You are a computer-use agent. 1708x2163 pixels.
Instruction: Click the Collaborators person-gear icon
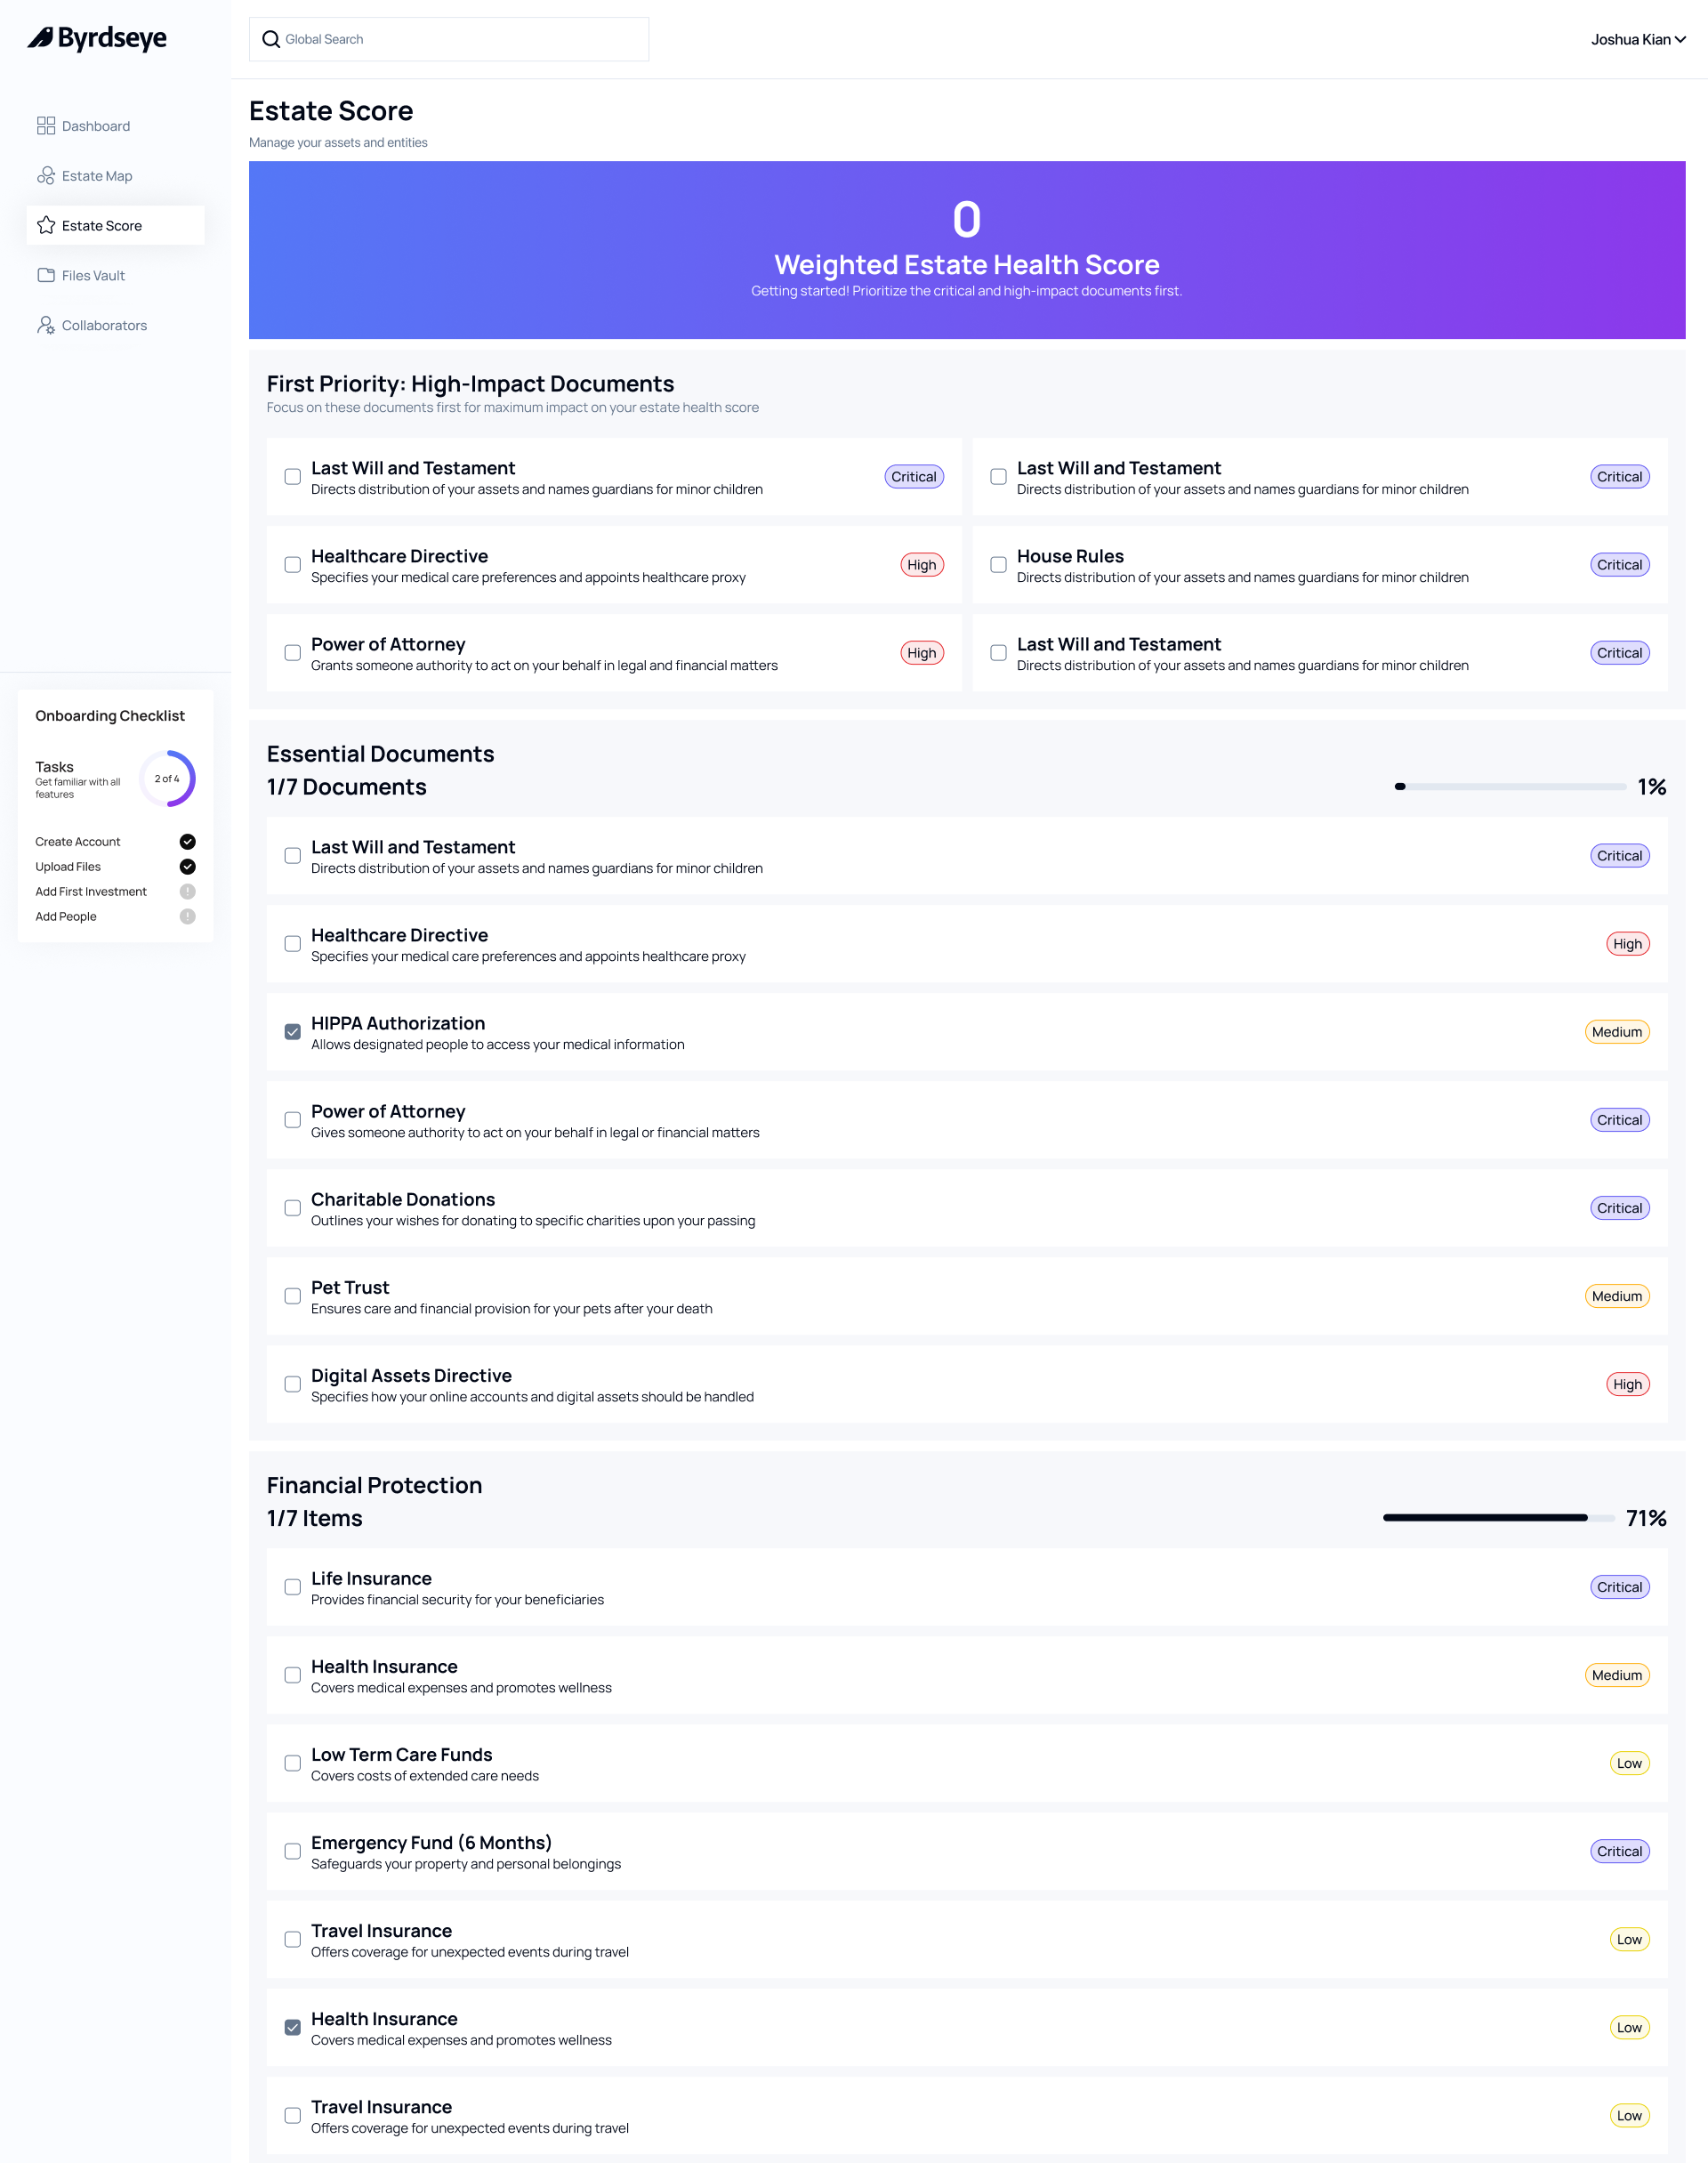(x=46, y=325)
